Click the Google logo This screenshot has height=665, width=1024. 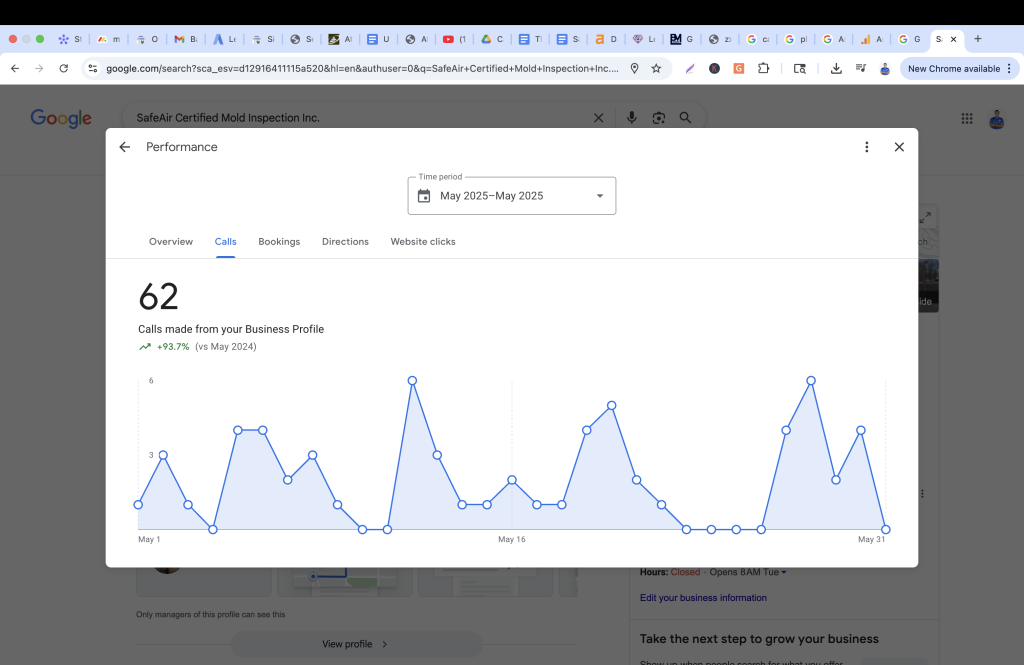click(61, 118)
